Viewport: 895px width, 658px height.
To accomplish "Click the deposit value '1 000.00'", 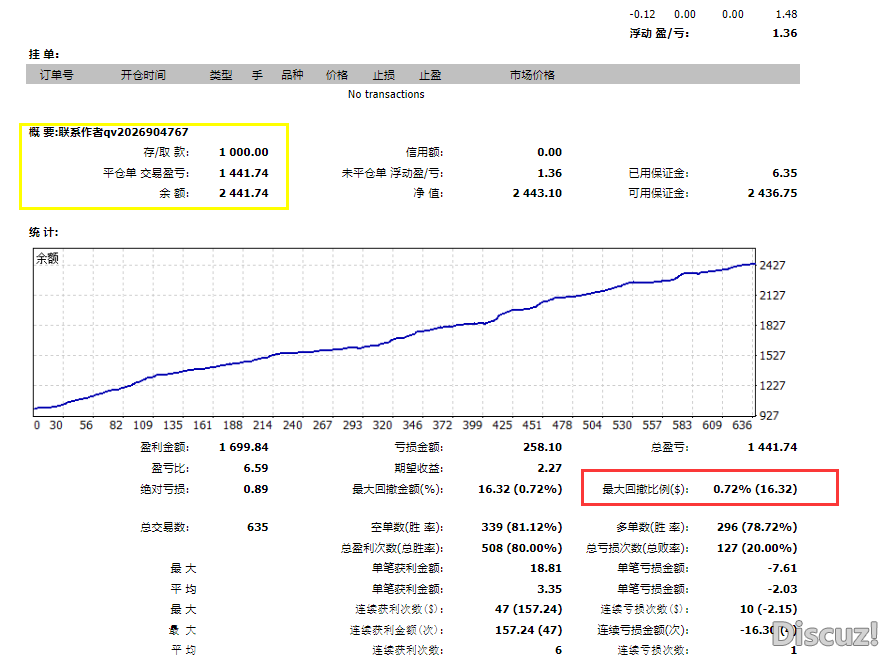I will (244, 152).
